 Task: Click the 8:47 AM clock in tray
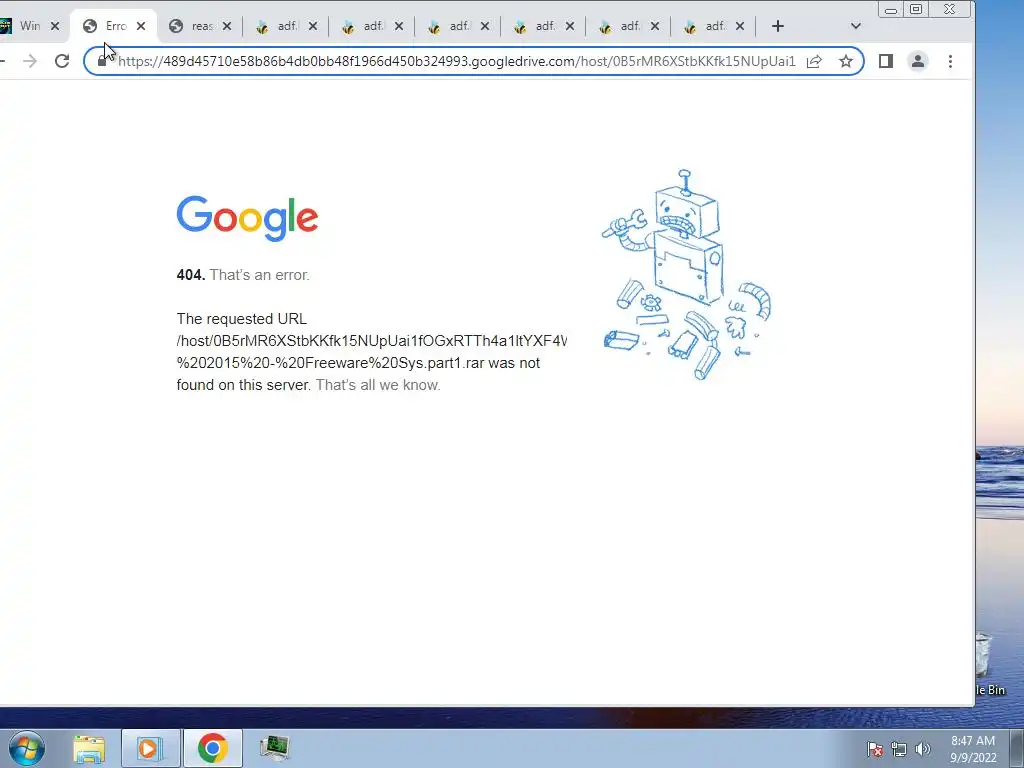click(x=973, y=749)
